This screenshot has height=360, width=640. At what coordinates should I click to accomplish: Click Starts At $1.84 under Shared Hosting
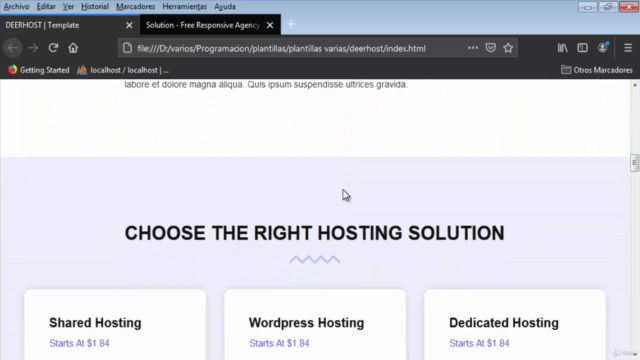(79, 343)
